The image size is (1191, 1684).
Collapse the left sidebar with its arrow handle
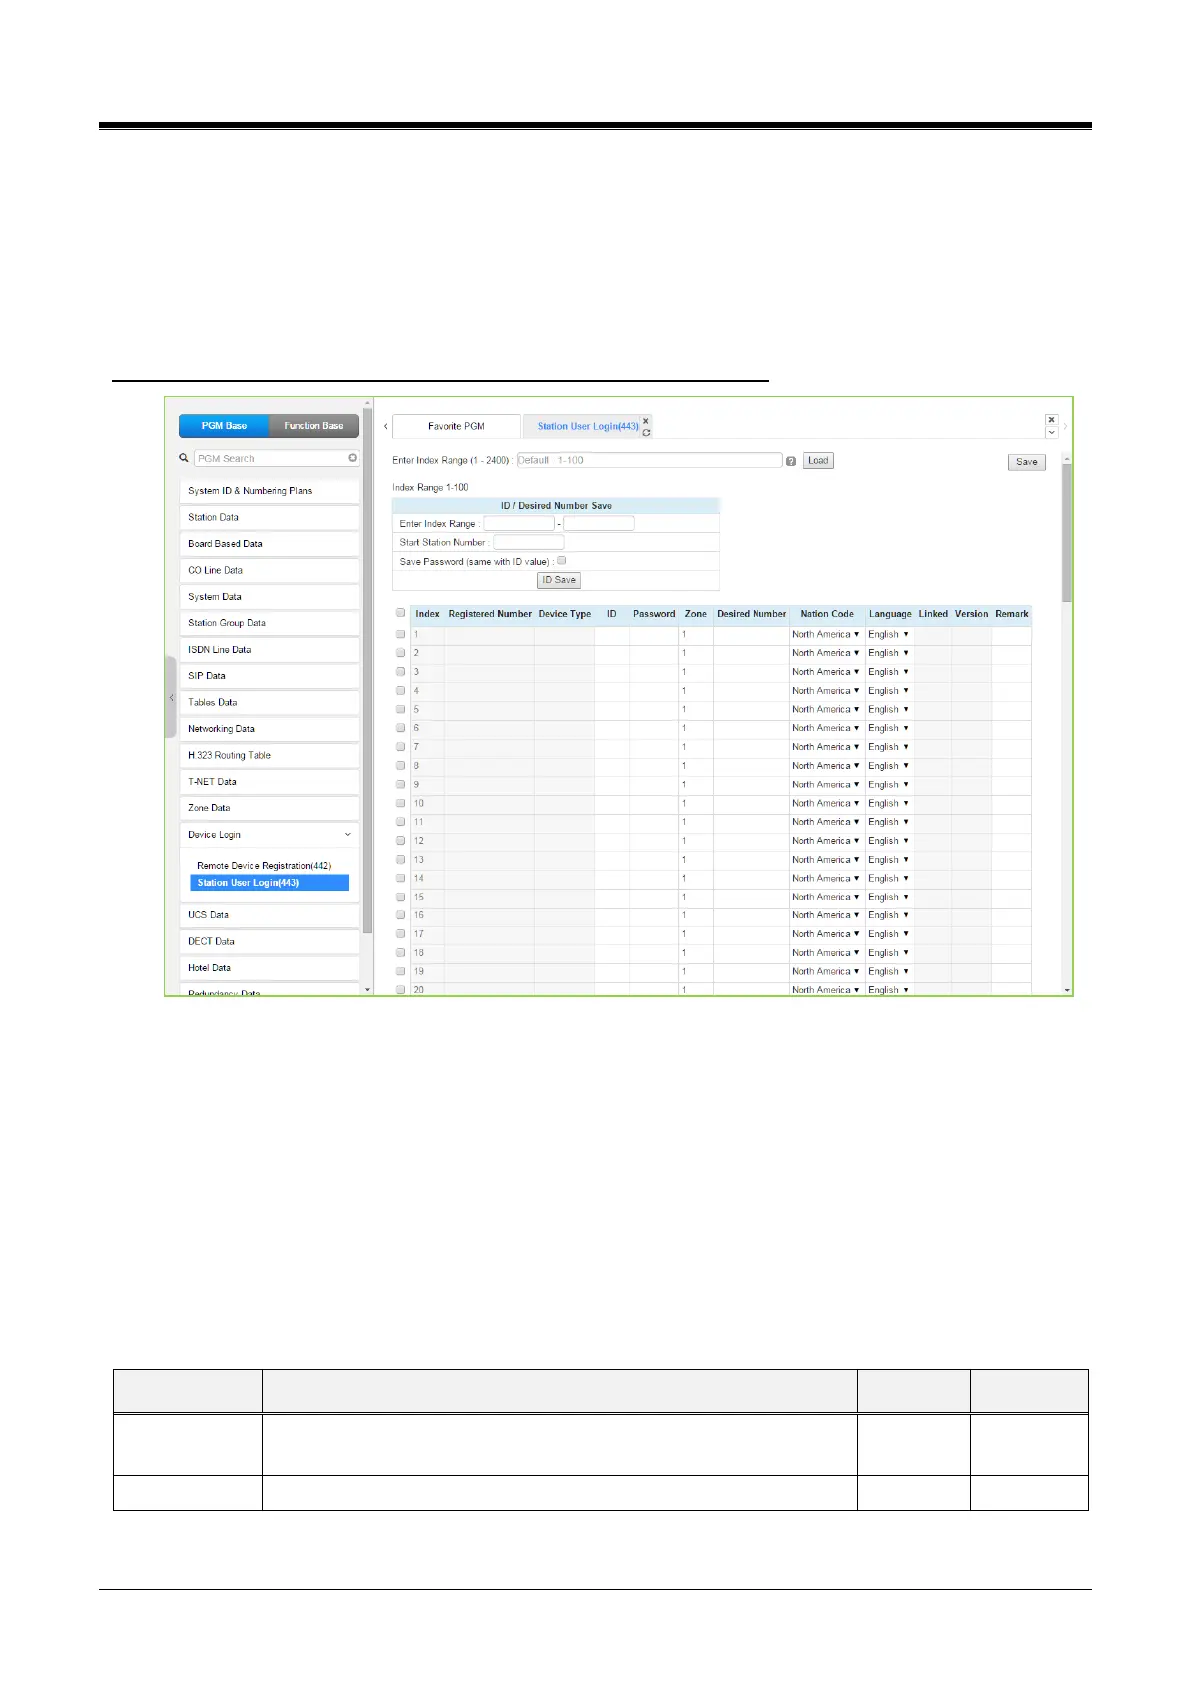click(x=171, y=697)
